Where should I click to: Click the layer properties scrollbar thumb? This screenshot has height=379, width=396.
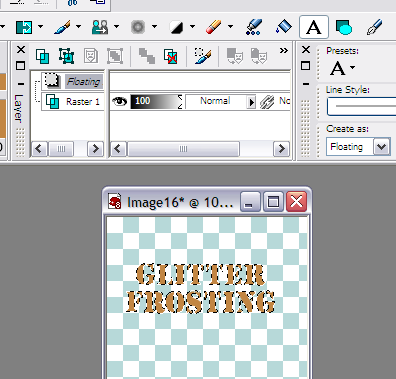pyautogui.click(x=183, y=149)
